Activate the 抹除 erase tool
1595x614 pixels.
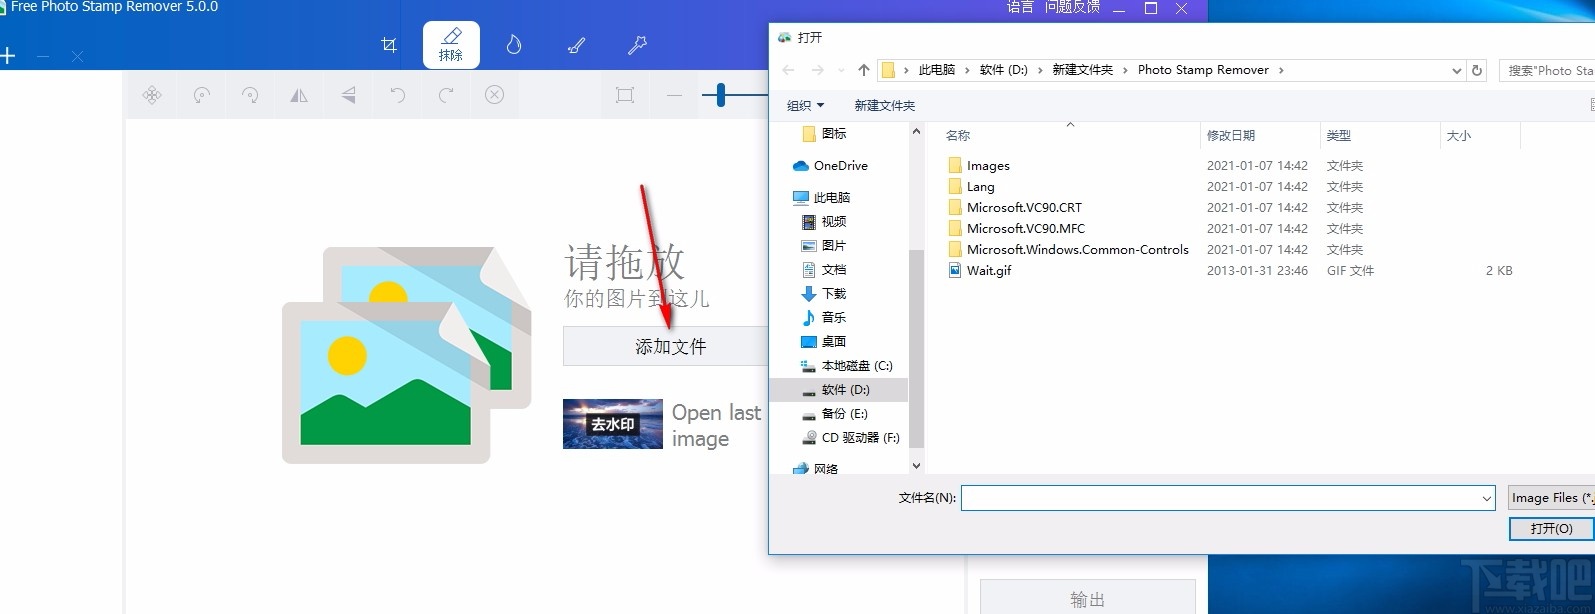(451, 45)
